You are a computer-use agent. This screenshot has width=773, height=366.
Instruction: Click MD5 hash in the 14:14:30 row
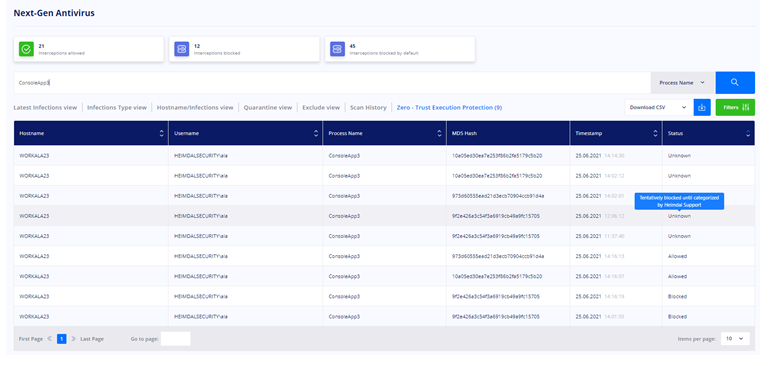coord(497,155)
